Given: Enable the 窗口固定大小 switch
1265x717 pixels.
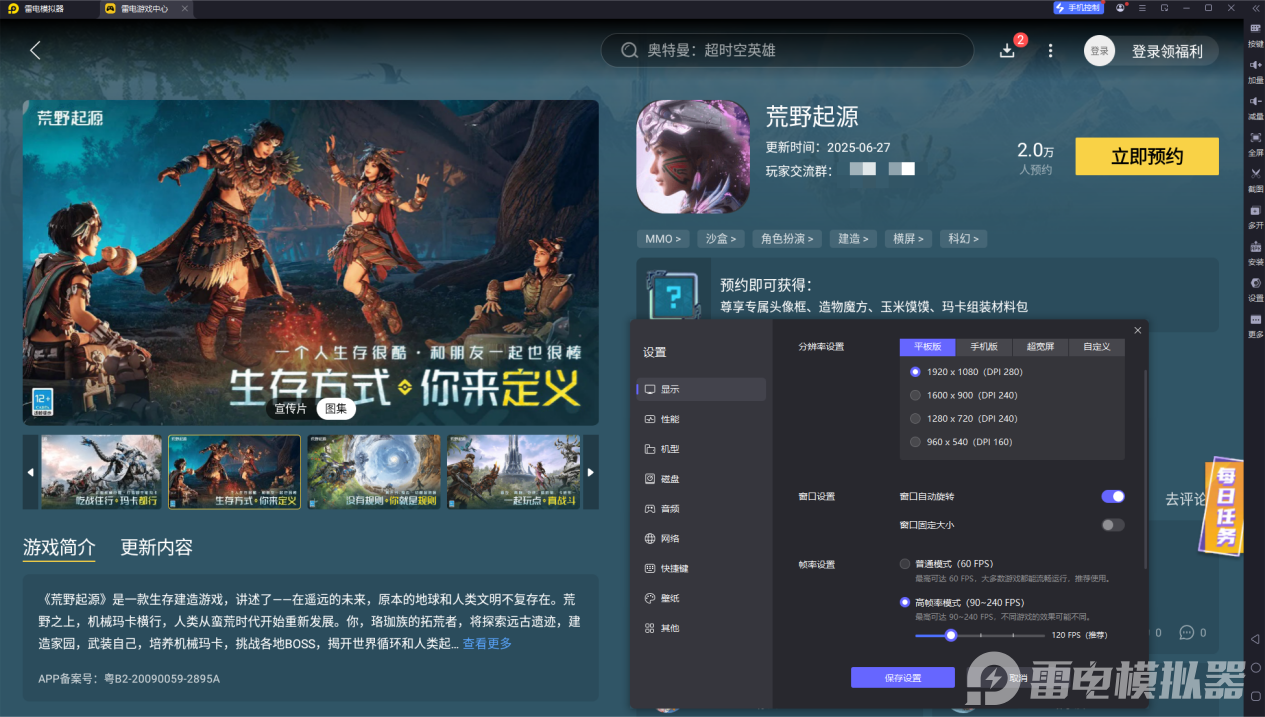Looking at the screenshot, I should pos(1113,525).
